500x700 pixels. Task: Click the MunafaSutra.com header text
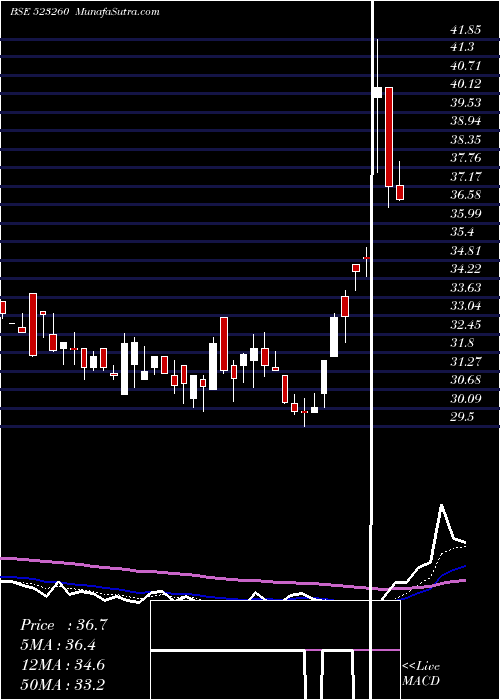pyautogui.click(x=118, y=12)
